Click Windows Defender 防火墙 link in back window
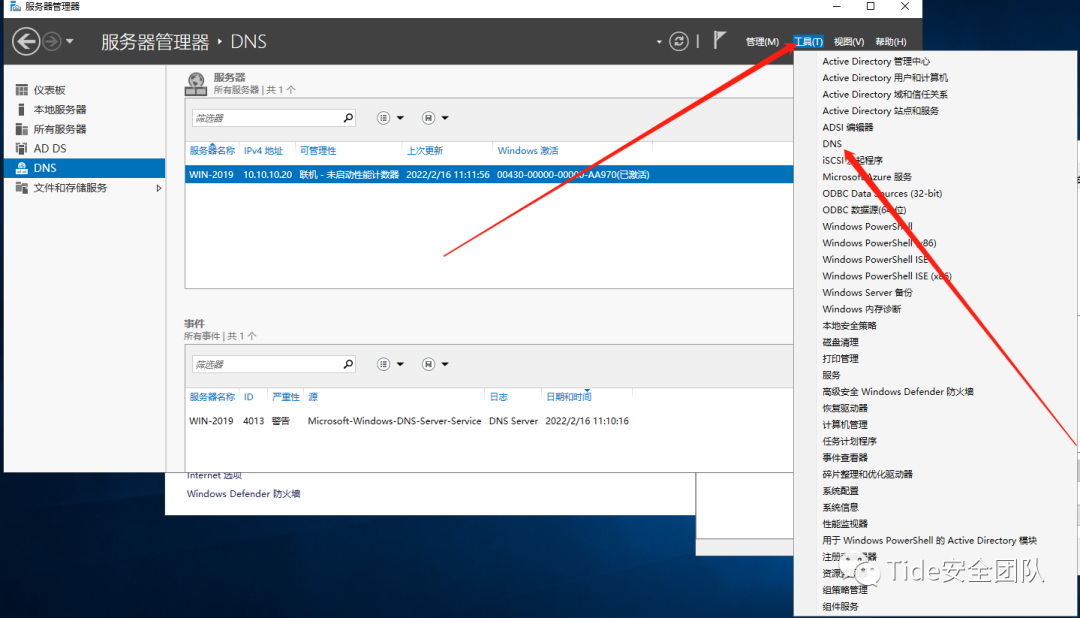Image resolution: width=1080 pixels, height=618 pixels. click(243, 494)
